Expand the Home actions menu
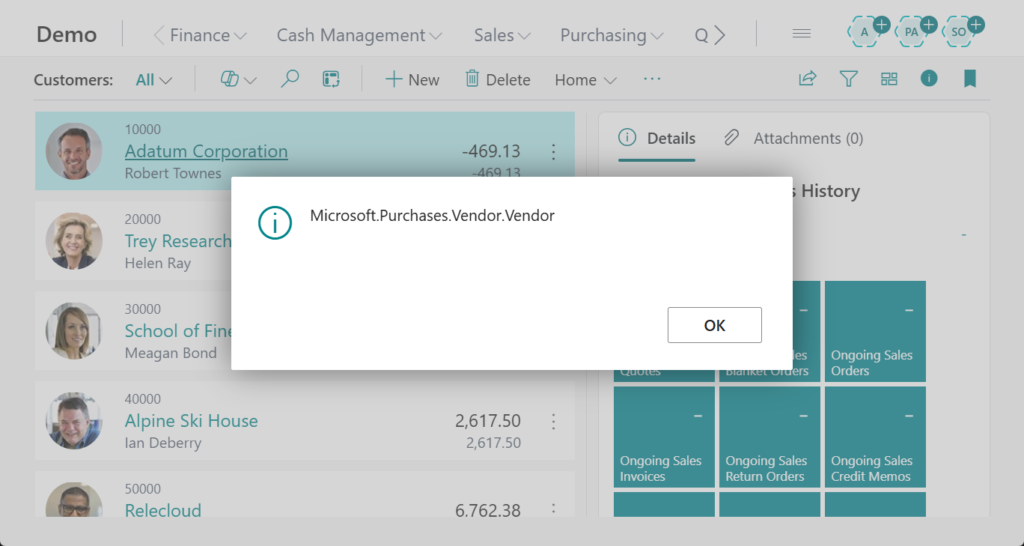This screenshot has height=546, width=1024. [x=586, y=80]
